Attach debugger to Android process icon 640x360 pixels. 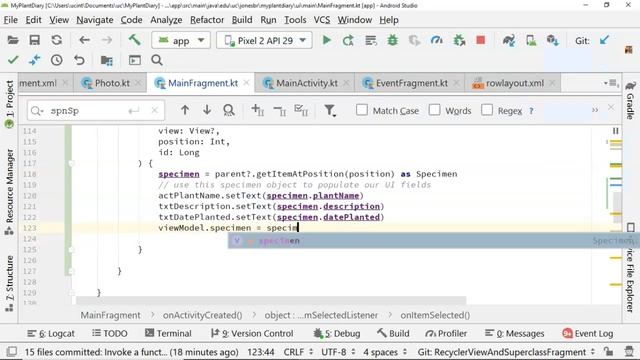point(459,40)
